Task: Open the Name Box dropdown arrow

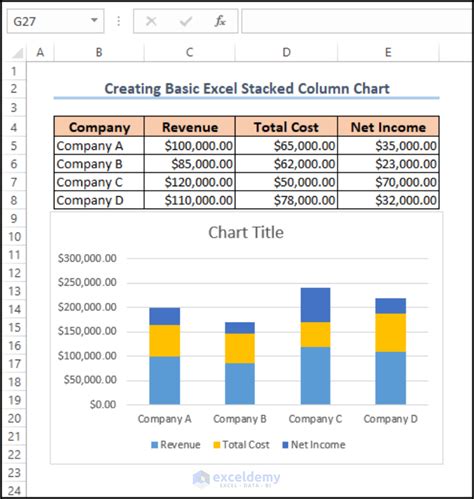Action: tap(94, 21)
